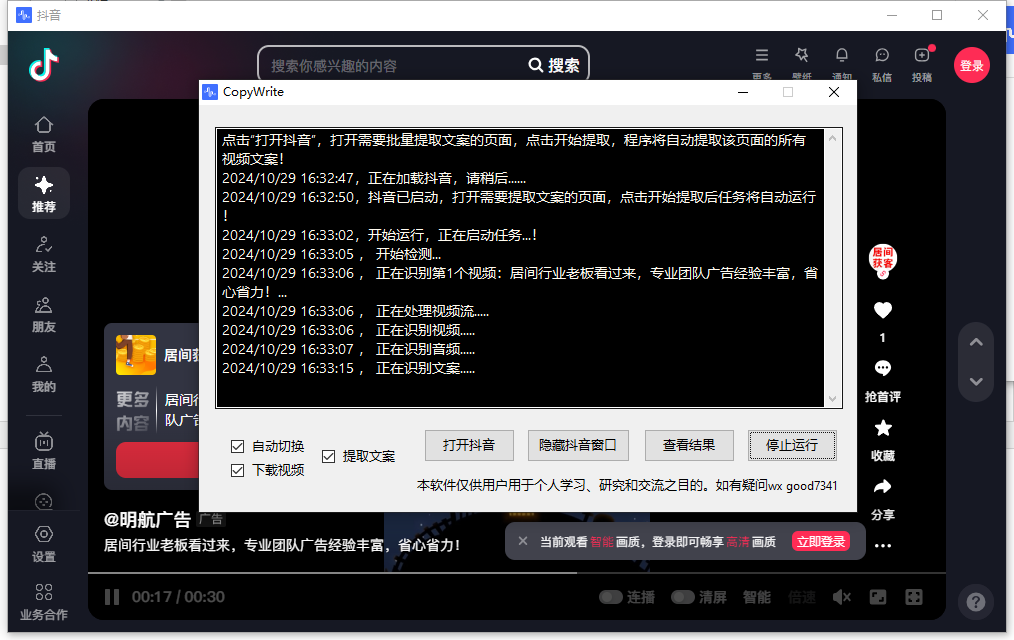Open the three-dot more options menu
Screen dimensions: 1014x640
pos(883,546)
